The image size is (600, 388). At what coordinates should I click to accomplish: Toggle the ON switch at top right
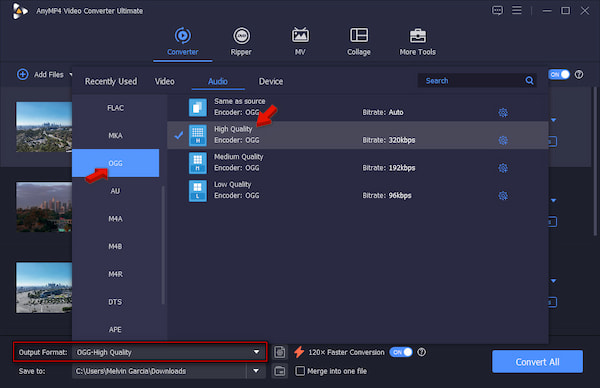point(559,75)
